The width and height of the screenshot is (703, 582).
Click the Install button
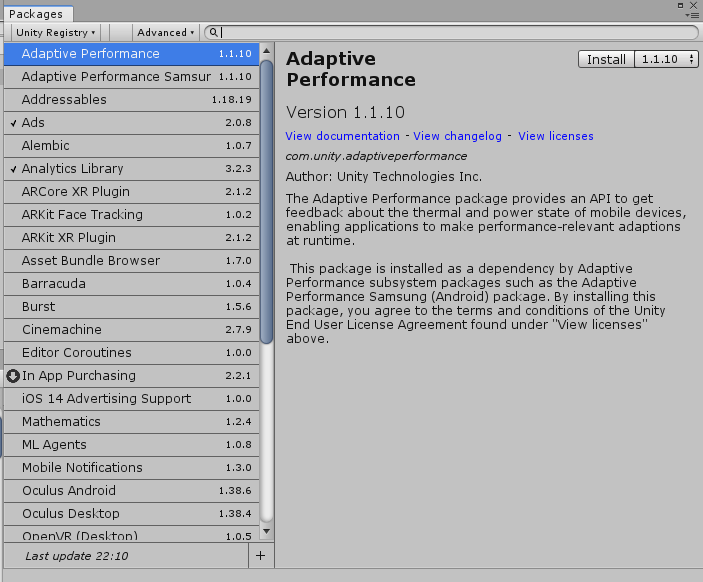pos(606,59)
